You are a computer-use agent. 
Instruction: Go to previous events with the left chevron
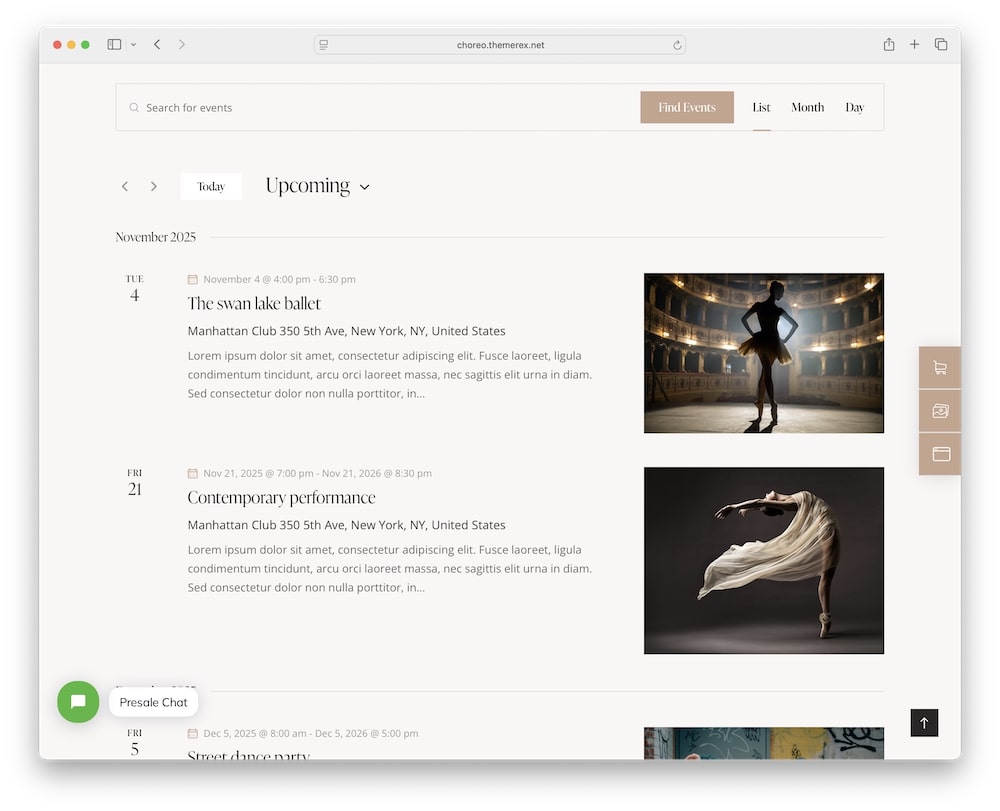(125, 186)
